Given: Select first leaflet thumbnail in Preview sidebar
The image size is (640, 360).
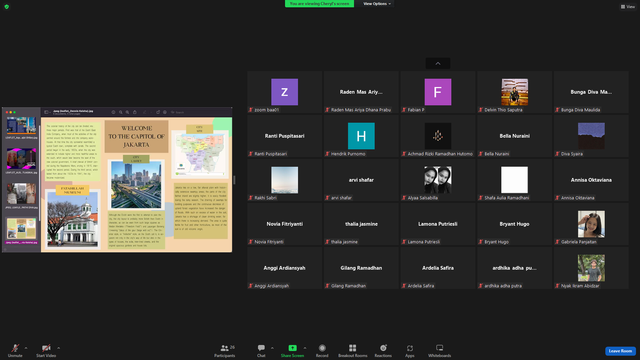Looking at the screenshot, I should pyautogui.click(x=21, y=125).
